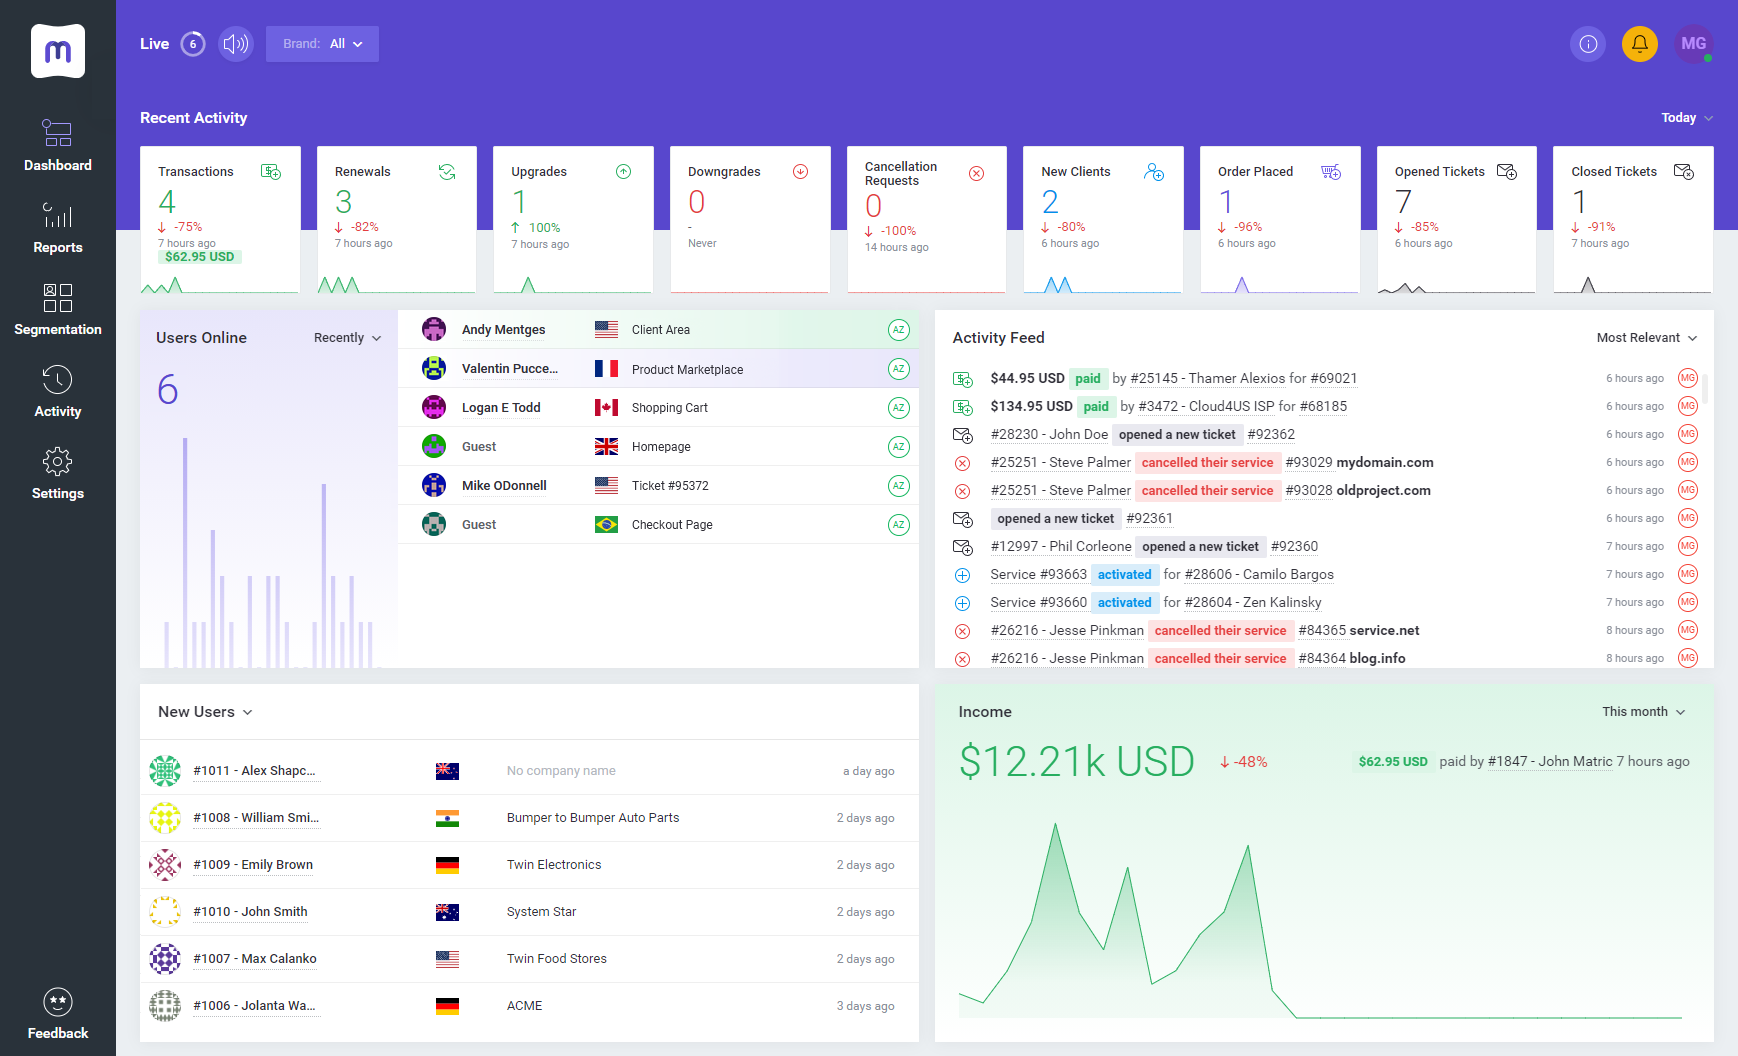Open the info icon in the top bar

pos(1587,44)
